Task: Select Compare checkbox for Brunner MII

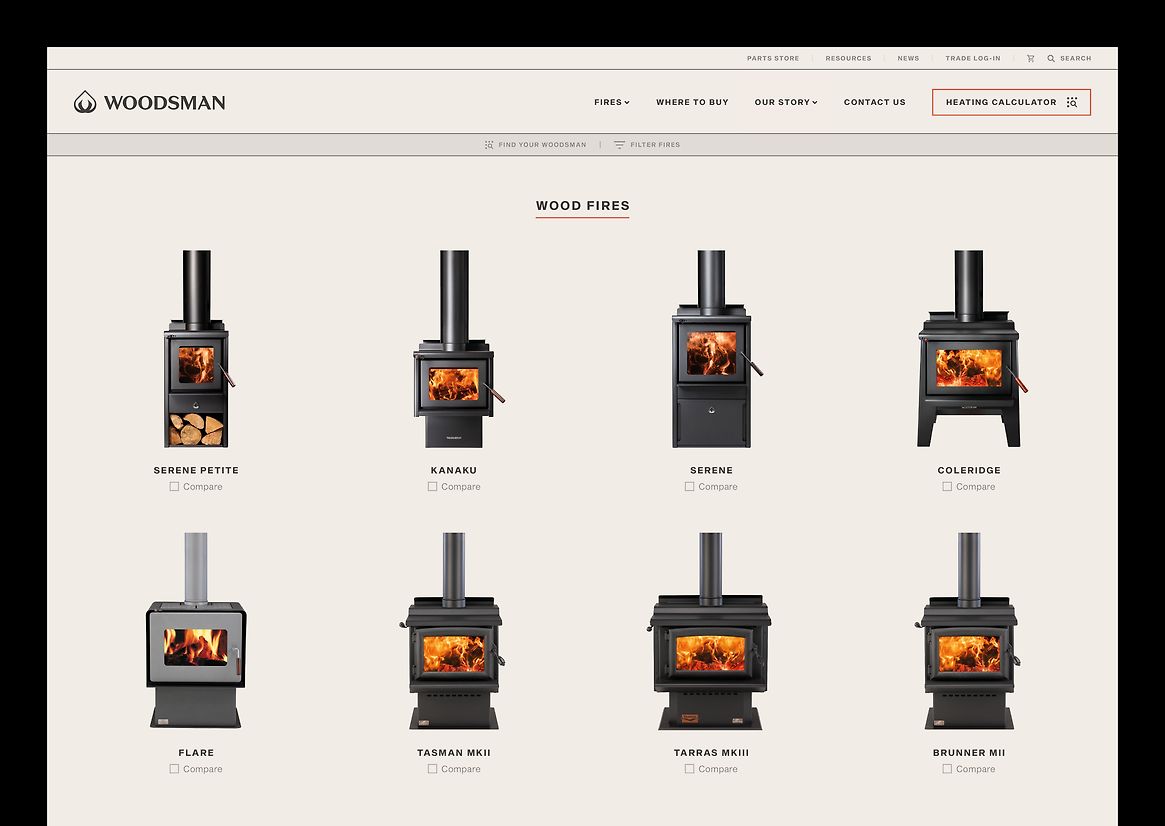Action: coord(947,769)
